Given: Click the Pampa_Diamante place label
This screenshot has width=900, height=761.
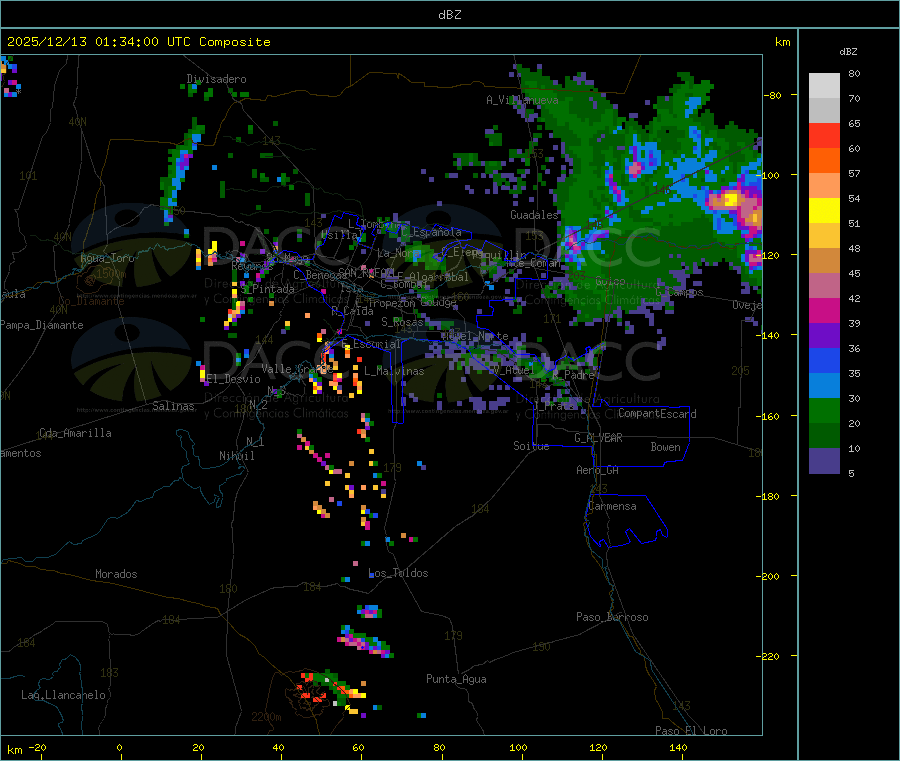Looking at the screenshot, I should click(x=42, y=325).
